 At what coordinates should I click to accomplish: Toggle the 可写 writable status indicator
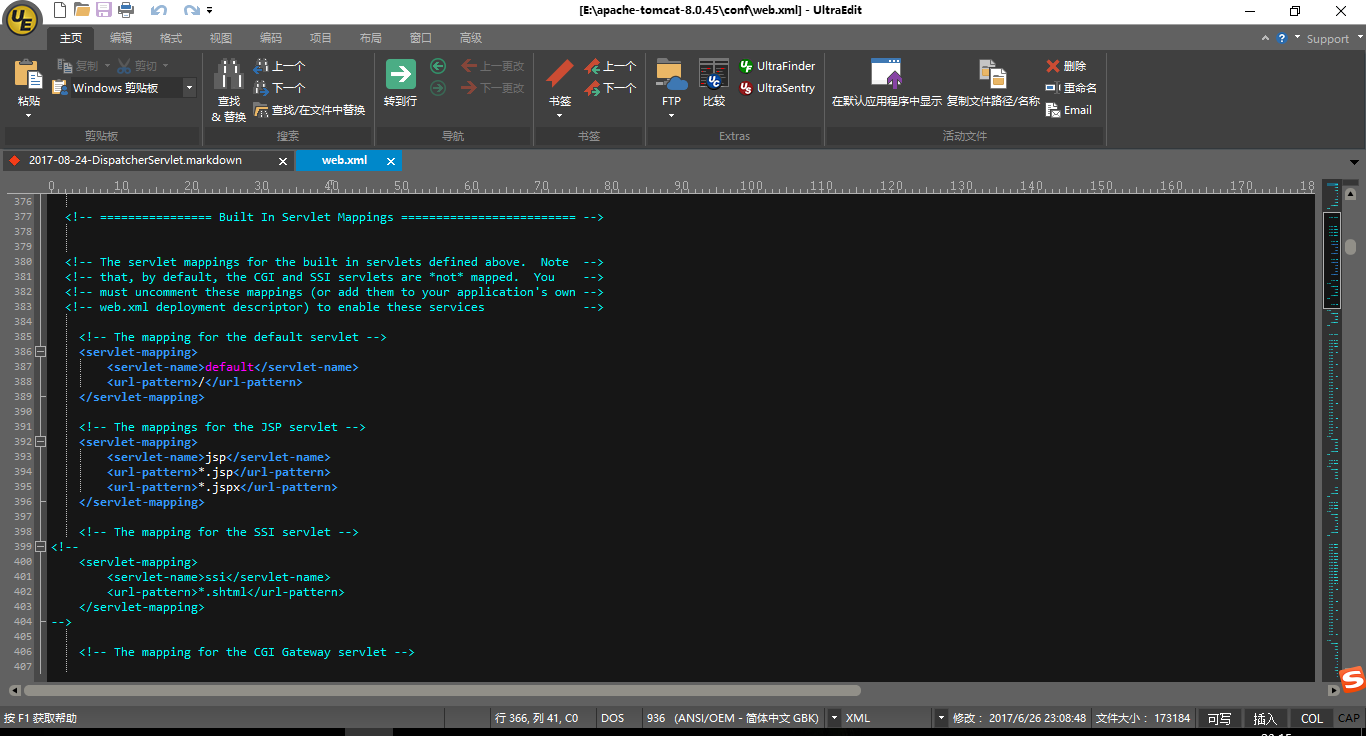1219,718
